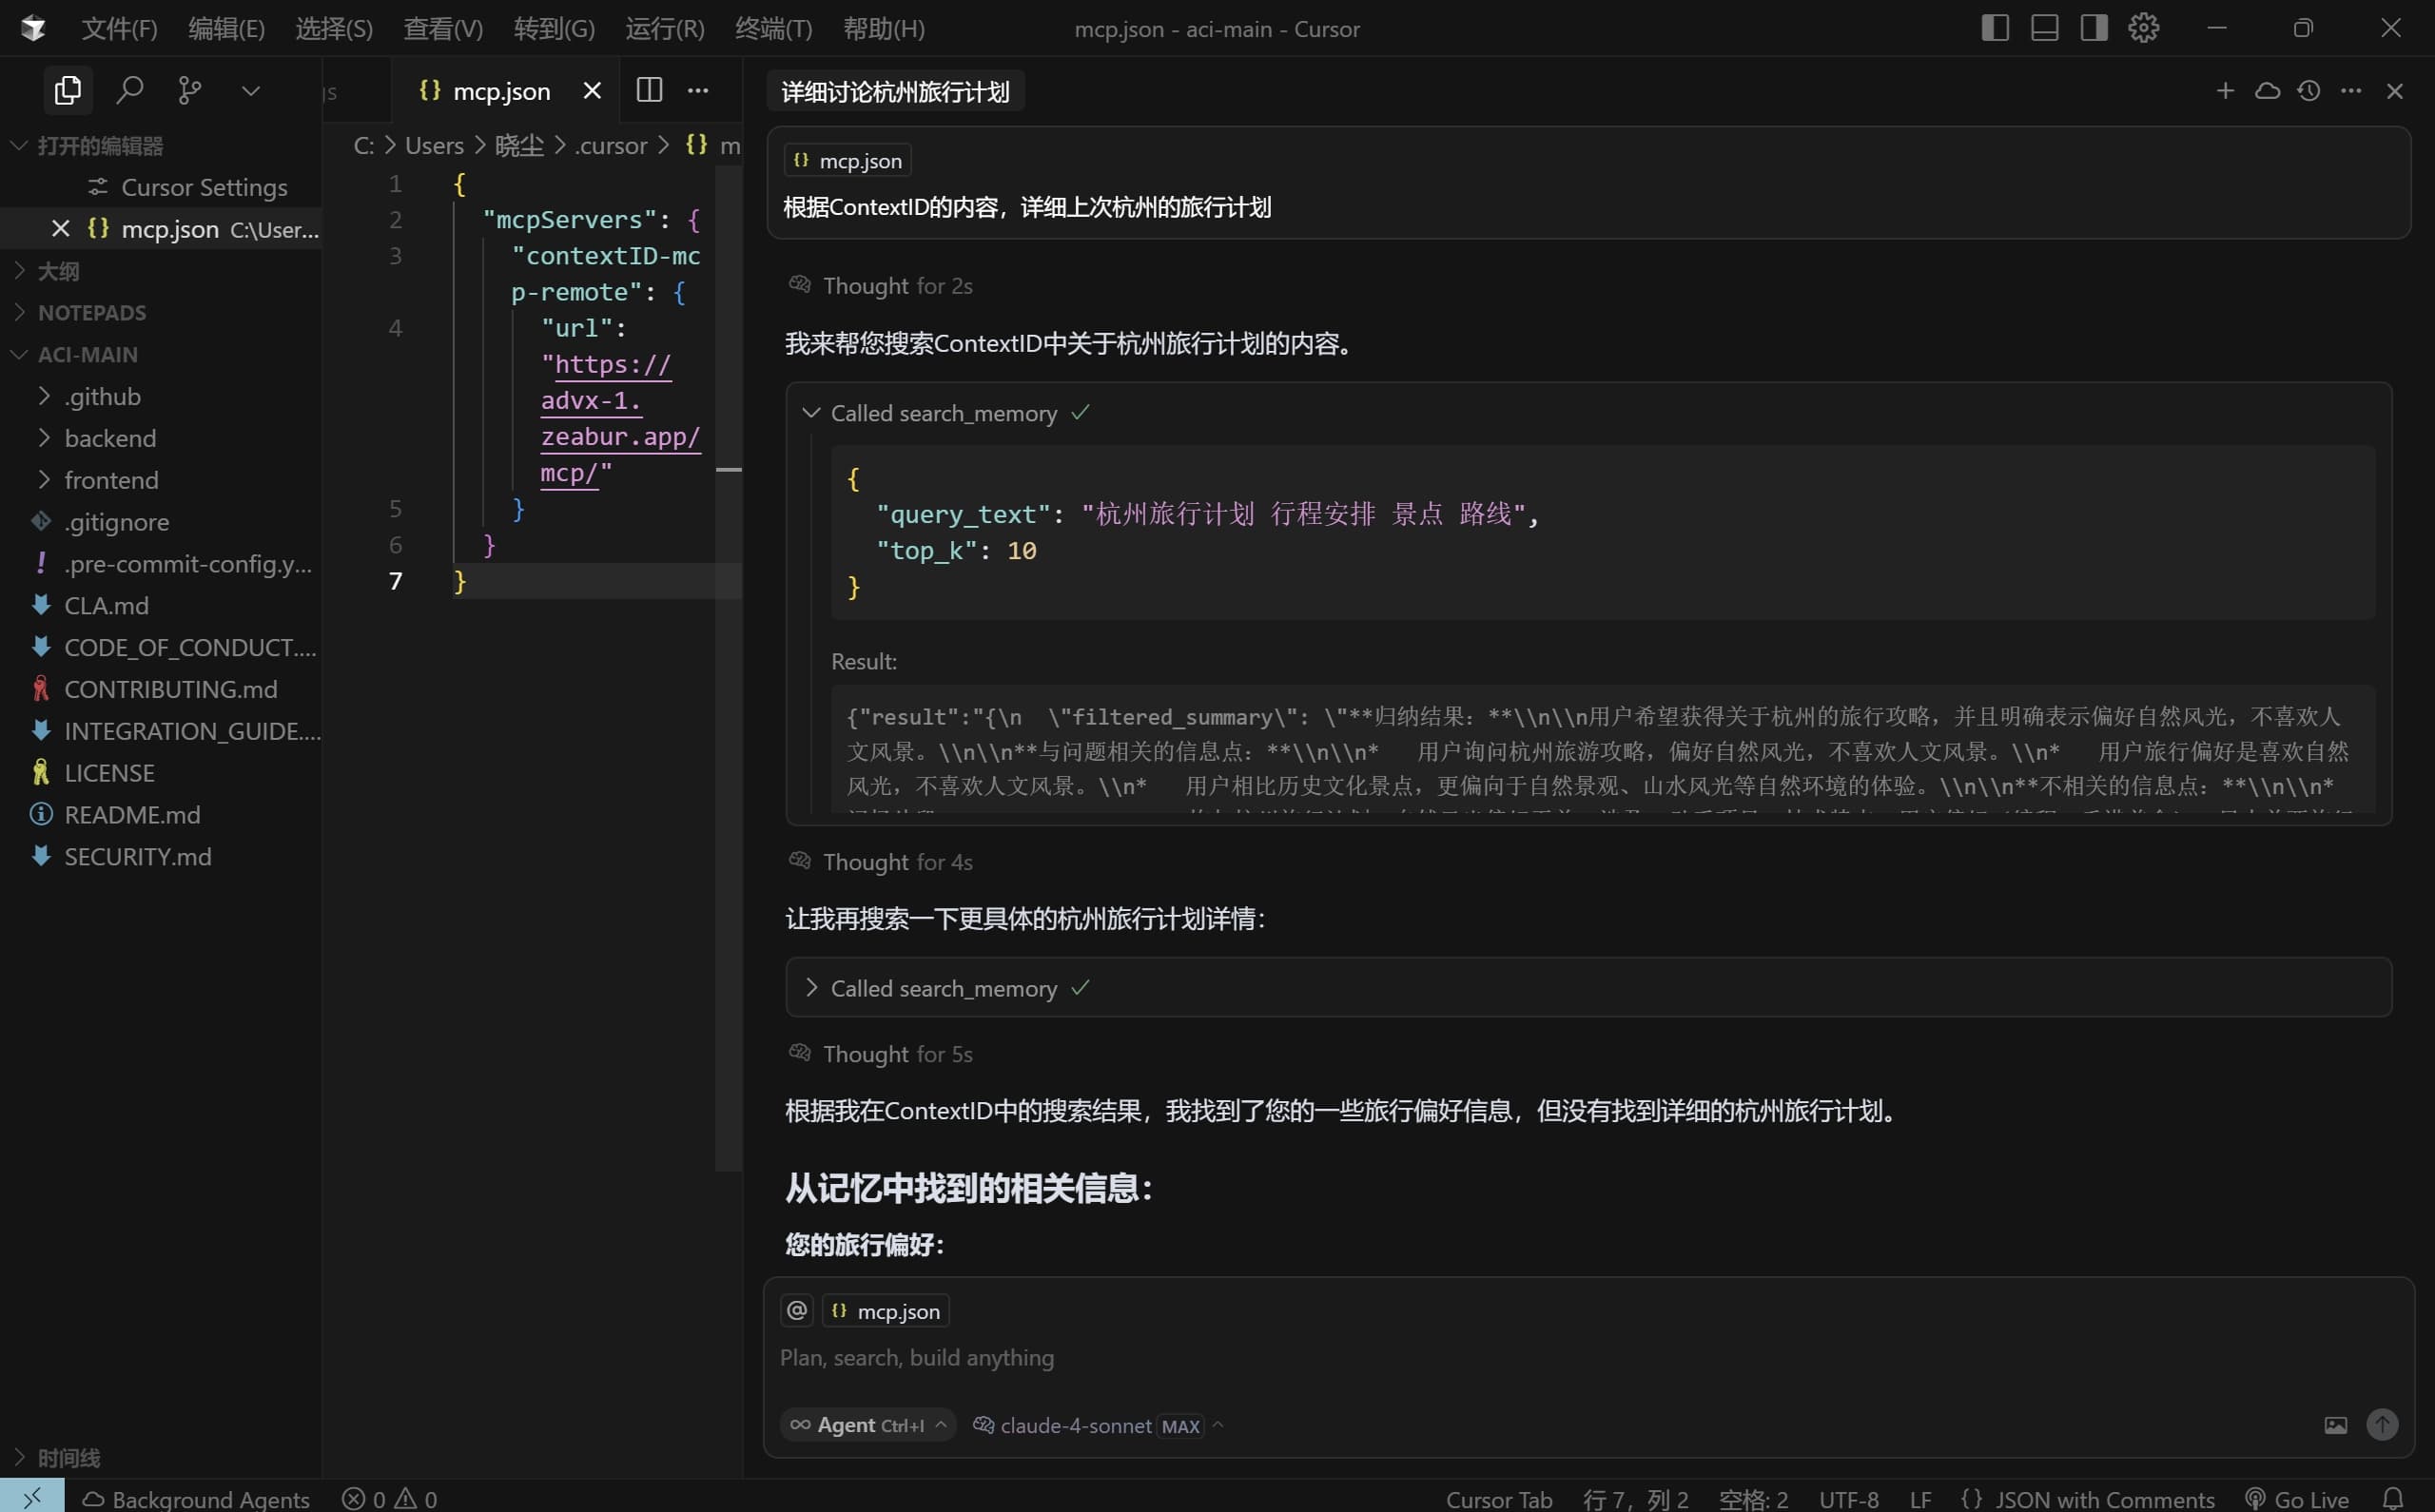Close the mcp.json editor tab
The height and width of the screenshot is (1512, 2435).
coord(592,91)
